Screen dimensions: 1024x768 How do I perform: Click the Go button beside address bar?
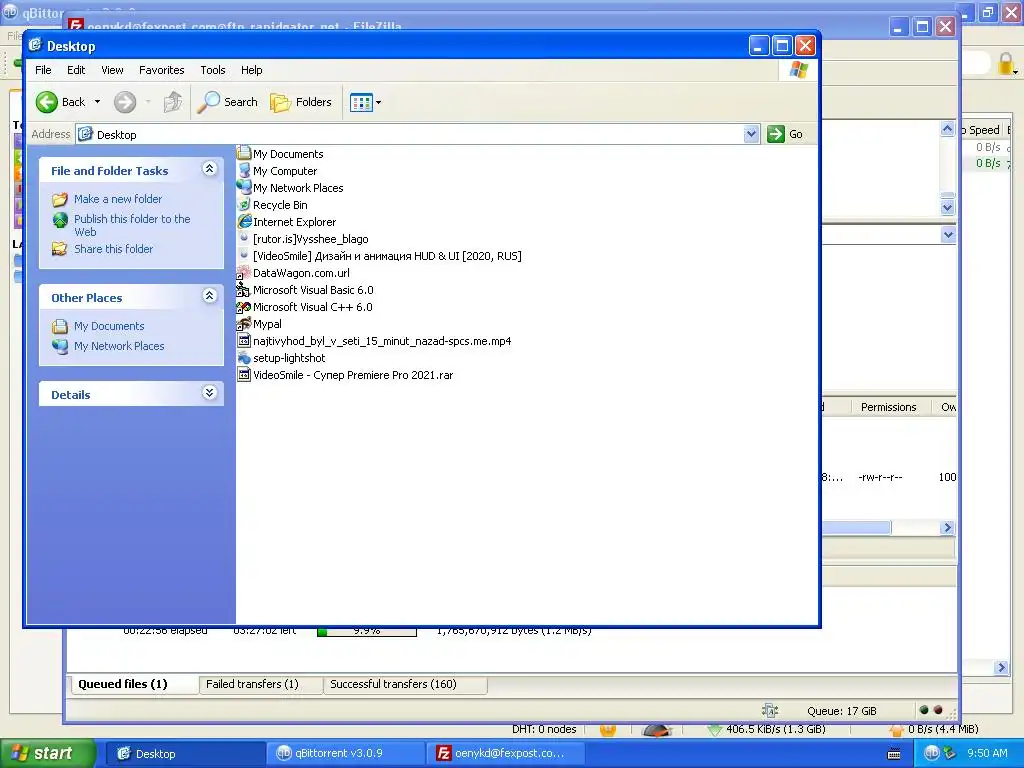pyautogui.click(x=785, y=134)
